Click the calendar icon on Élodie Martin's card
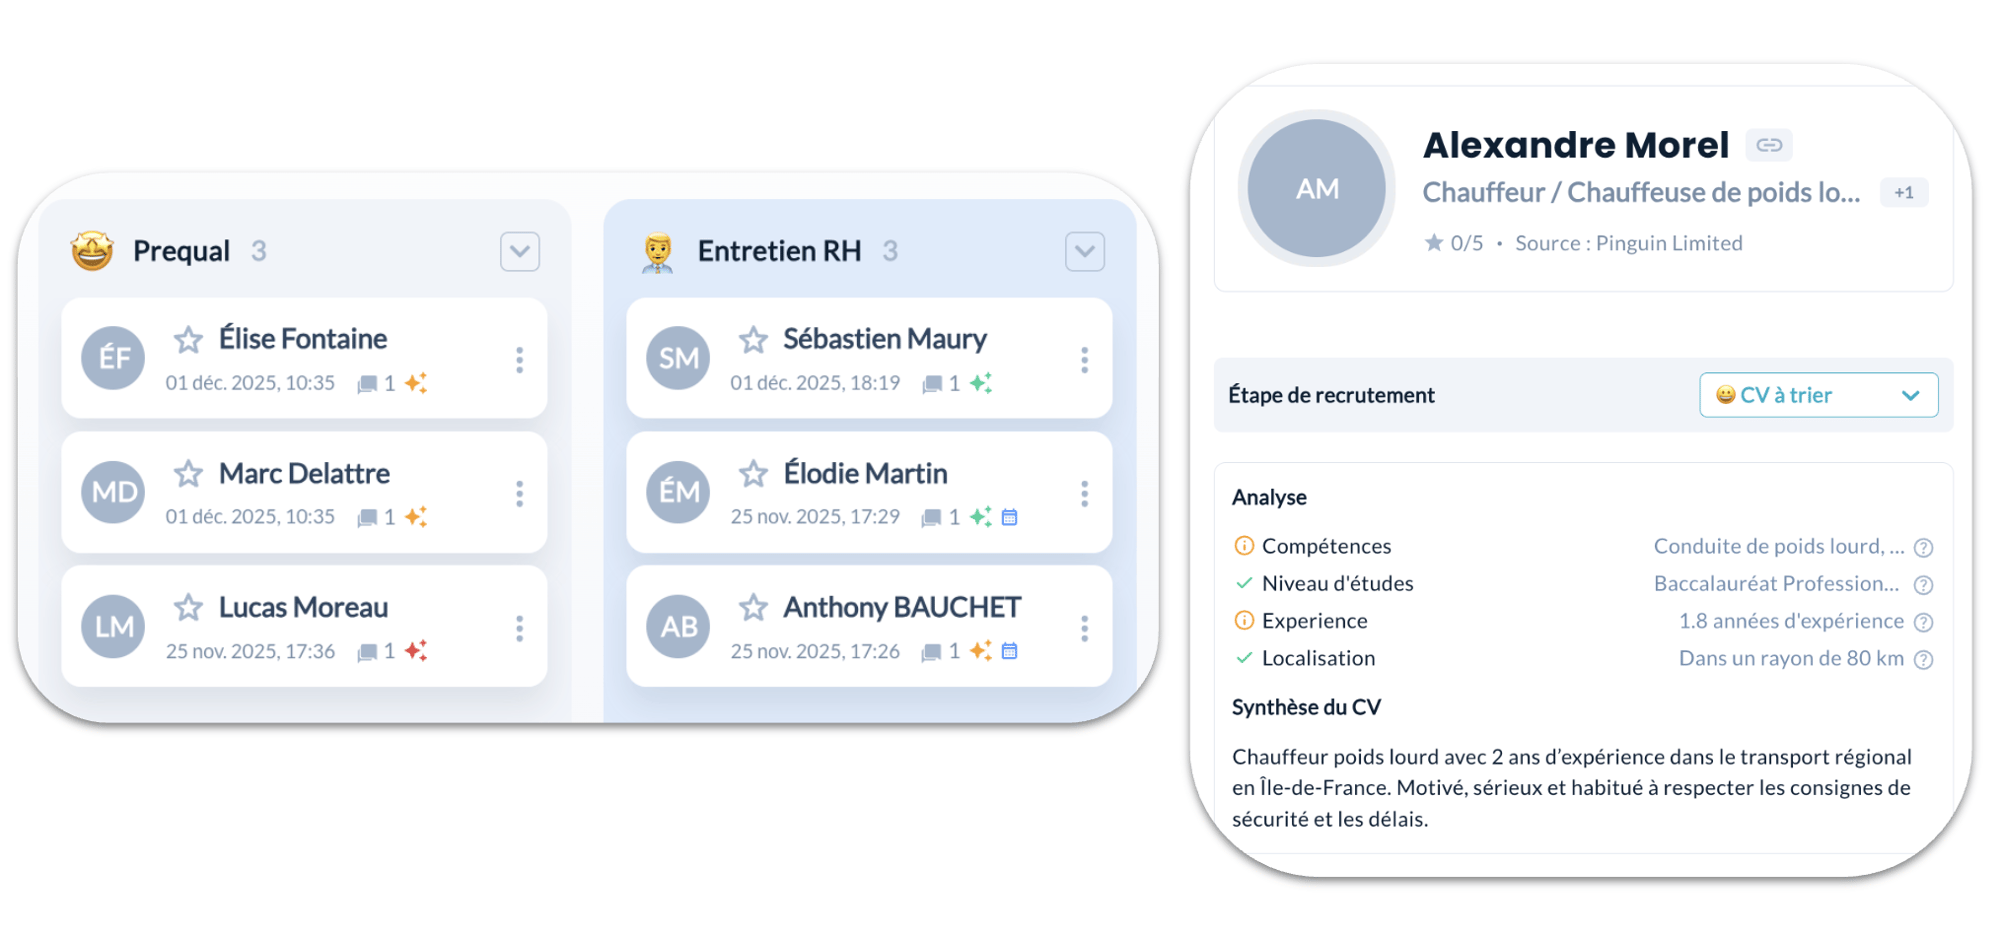The height and width of the screenshot is (932, 2000). pos(1010,517)
